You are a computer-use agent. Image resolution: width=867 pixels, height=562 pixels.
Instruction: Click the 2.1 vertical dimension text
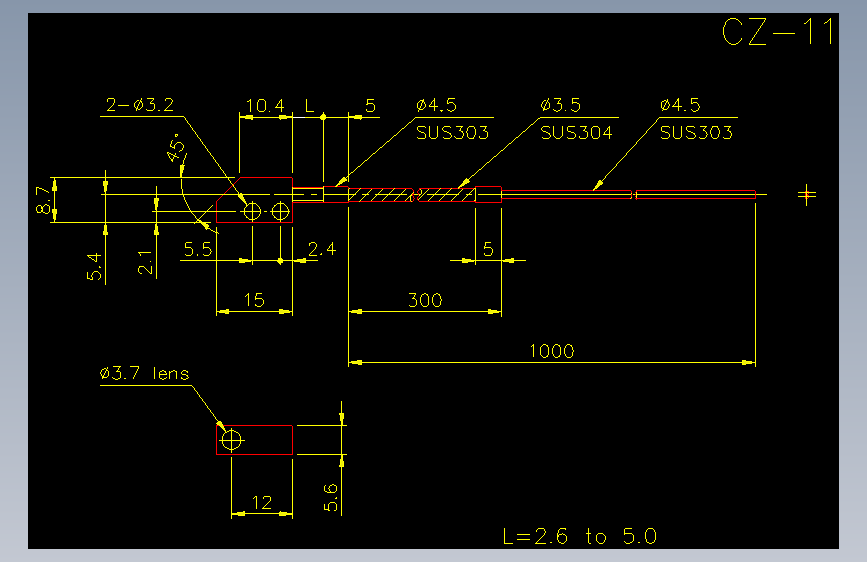(x=145, y=262)
